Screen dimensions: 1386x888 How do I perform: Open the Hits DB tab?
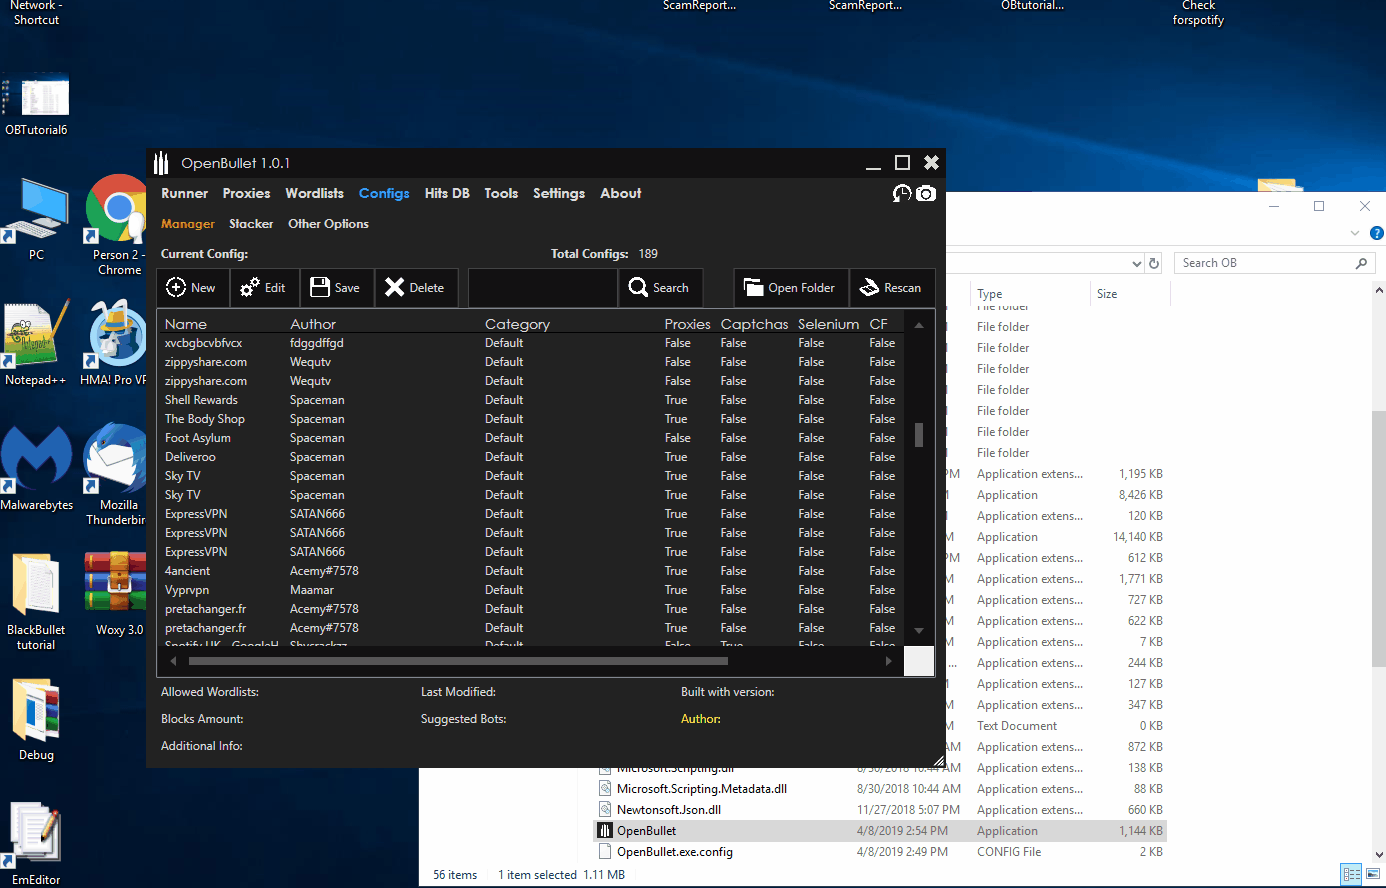447,194
